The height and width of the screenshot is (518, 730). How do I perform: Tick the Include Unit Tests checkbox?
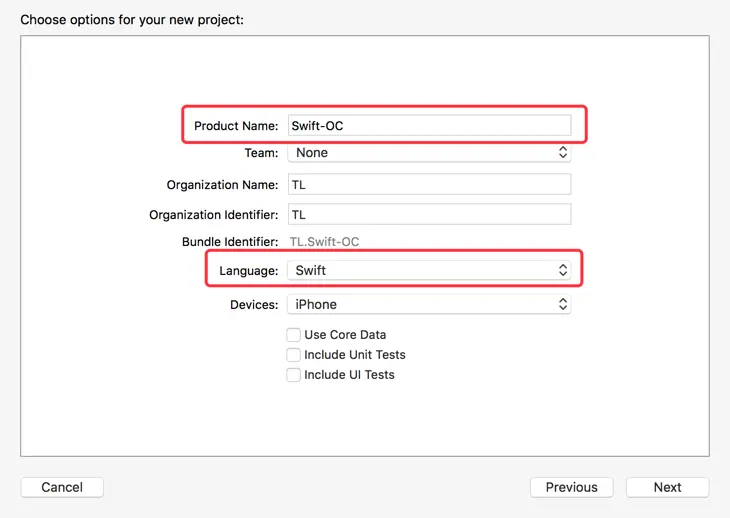(294, 355)
